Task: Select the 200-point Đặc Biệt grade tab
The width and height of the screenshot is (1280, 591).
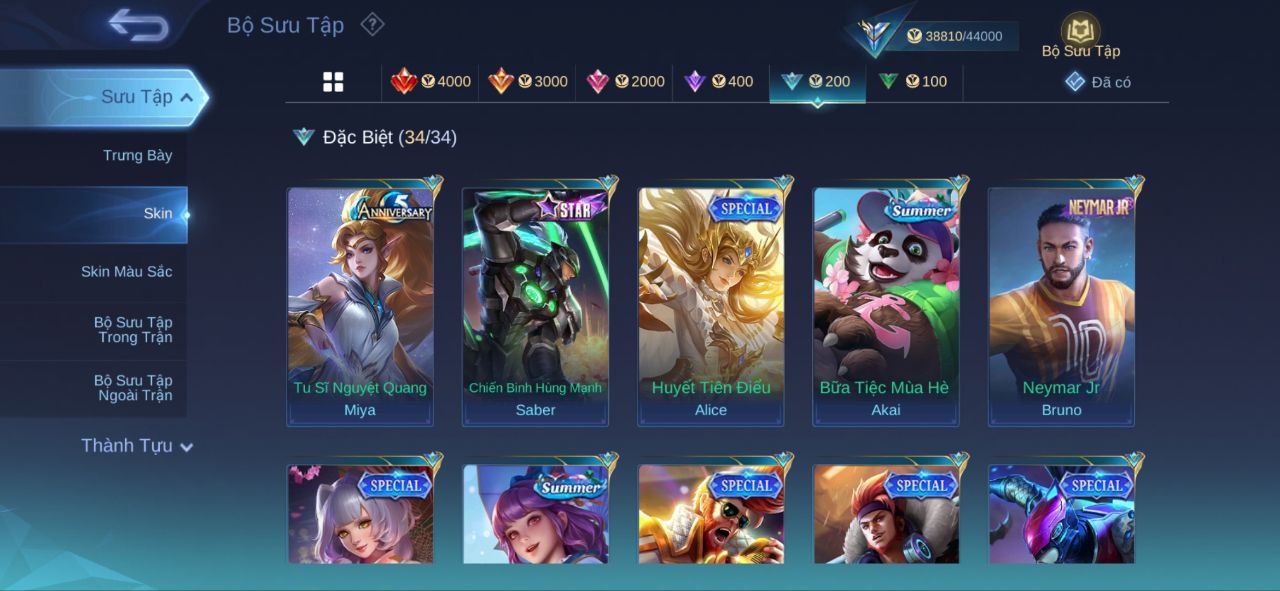Action: coord(816,83)
